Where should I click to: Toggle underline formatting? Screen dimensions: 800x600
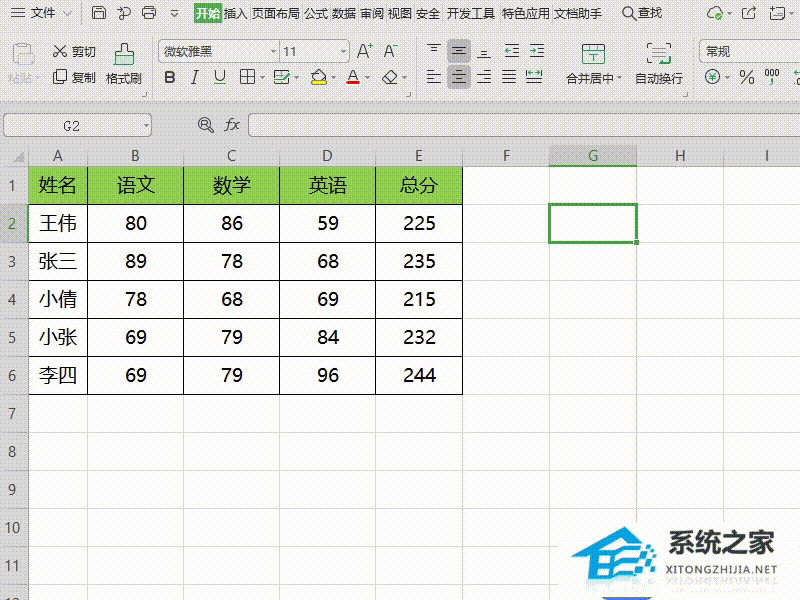220,76
